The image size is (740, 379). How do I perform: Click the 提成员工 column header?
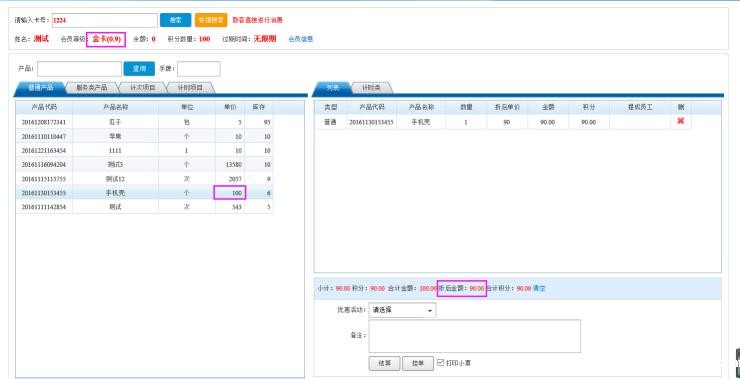coord(640,108)
